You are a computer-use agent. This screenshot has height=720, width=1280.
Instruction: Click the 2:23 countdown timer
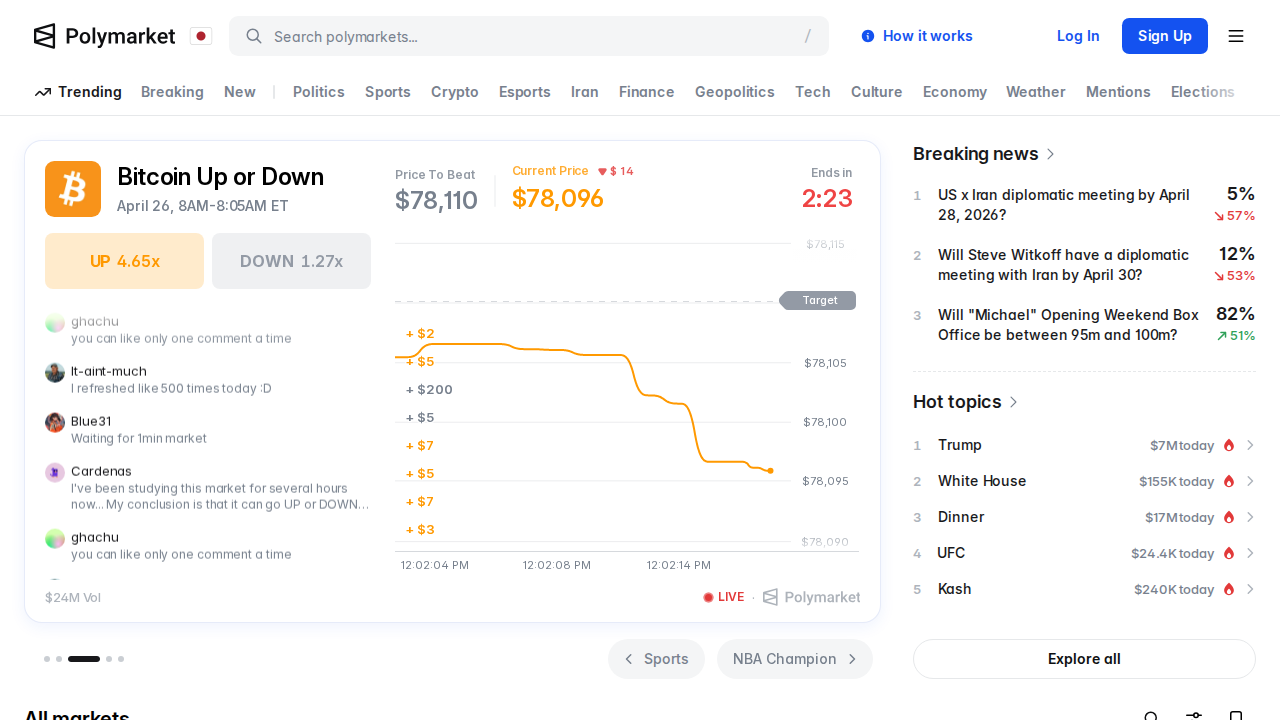[x=827, y=198]
